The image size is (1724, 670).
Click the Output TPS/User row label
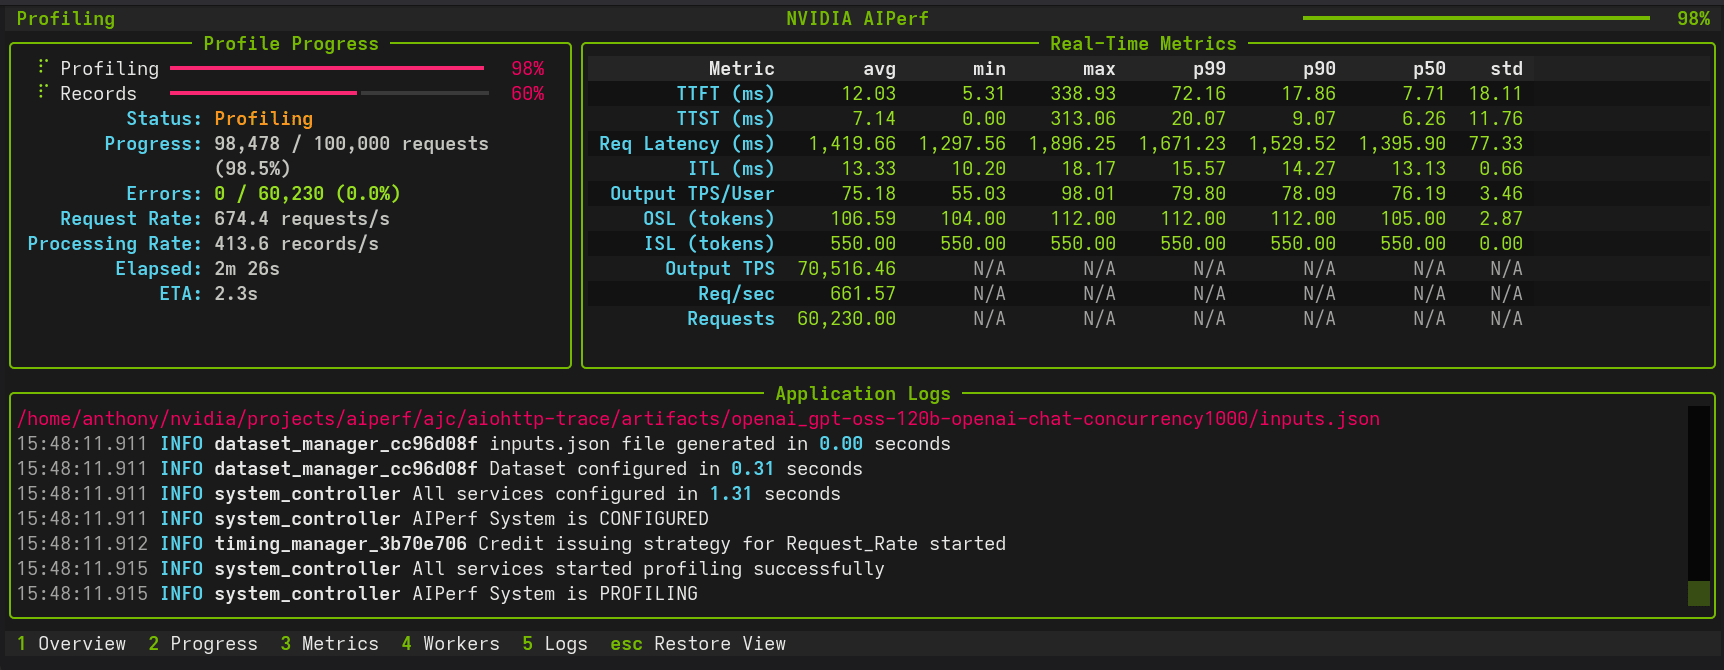coord(692,194)
